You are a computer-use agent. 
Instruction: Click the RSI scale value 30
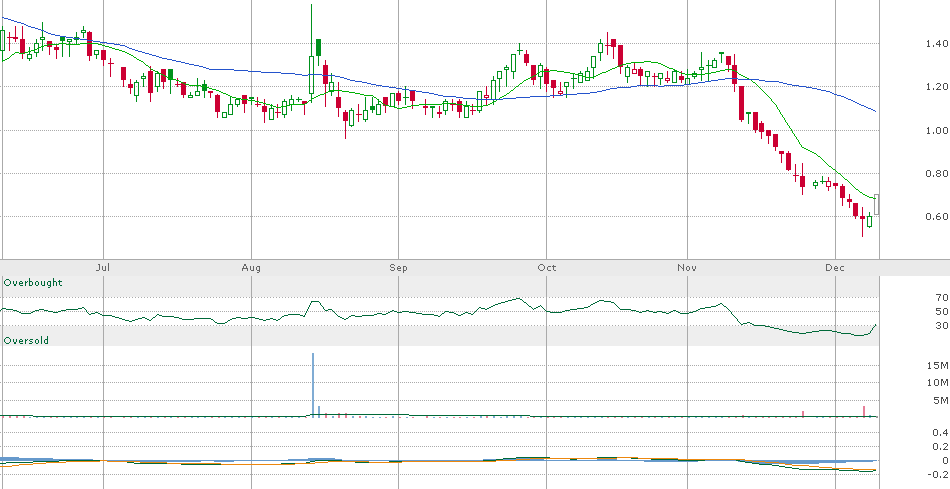(x=941, y=326)
